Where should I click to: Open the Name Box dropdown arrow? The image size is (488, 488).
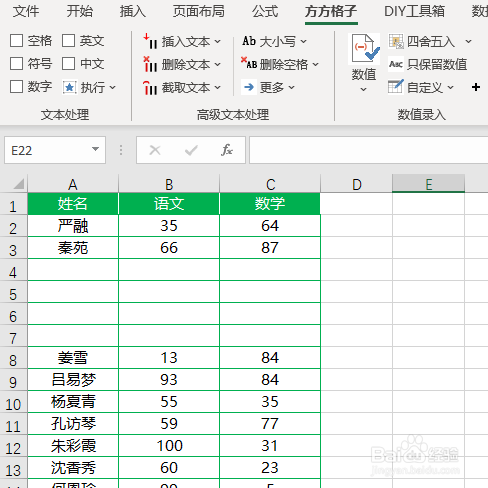96,149
